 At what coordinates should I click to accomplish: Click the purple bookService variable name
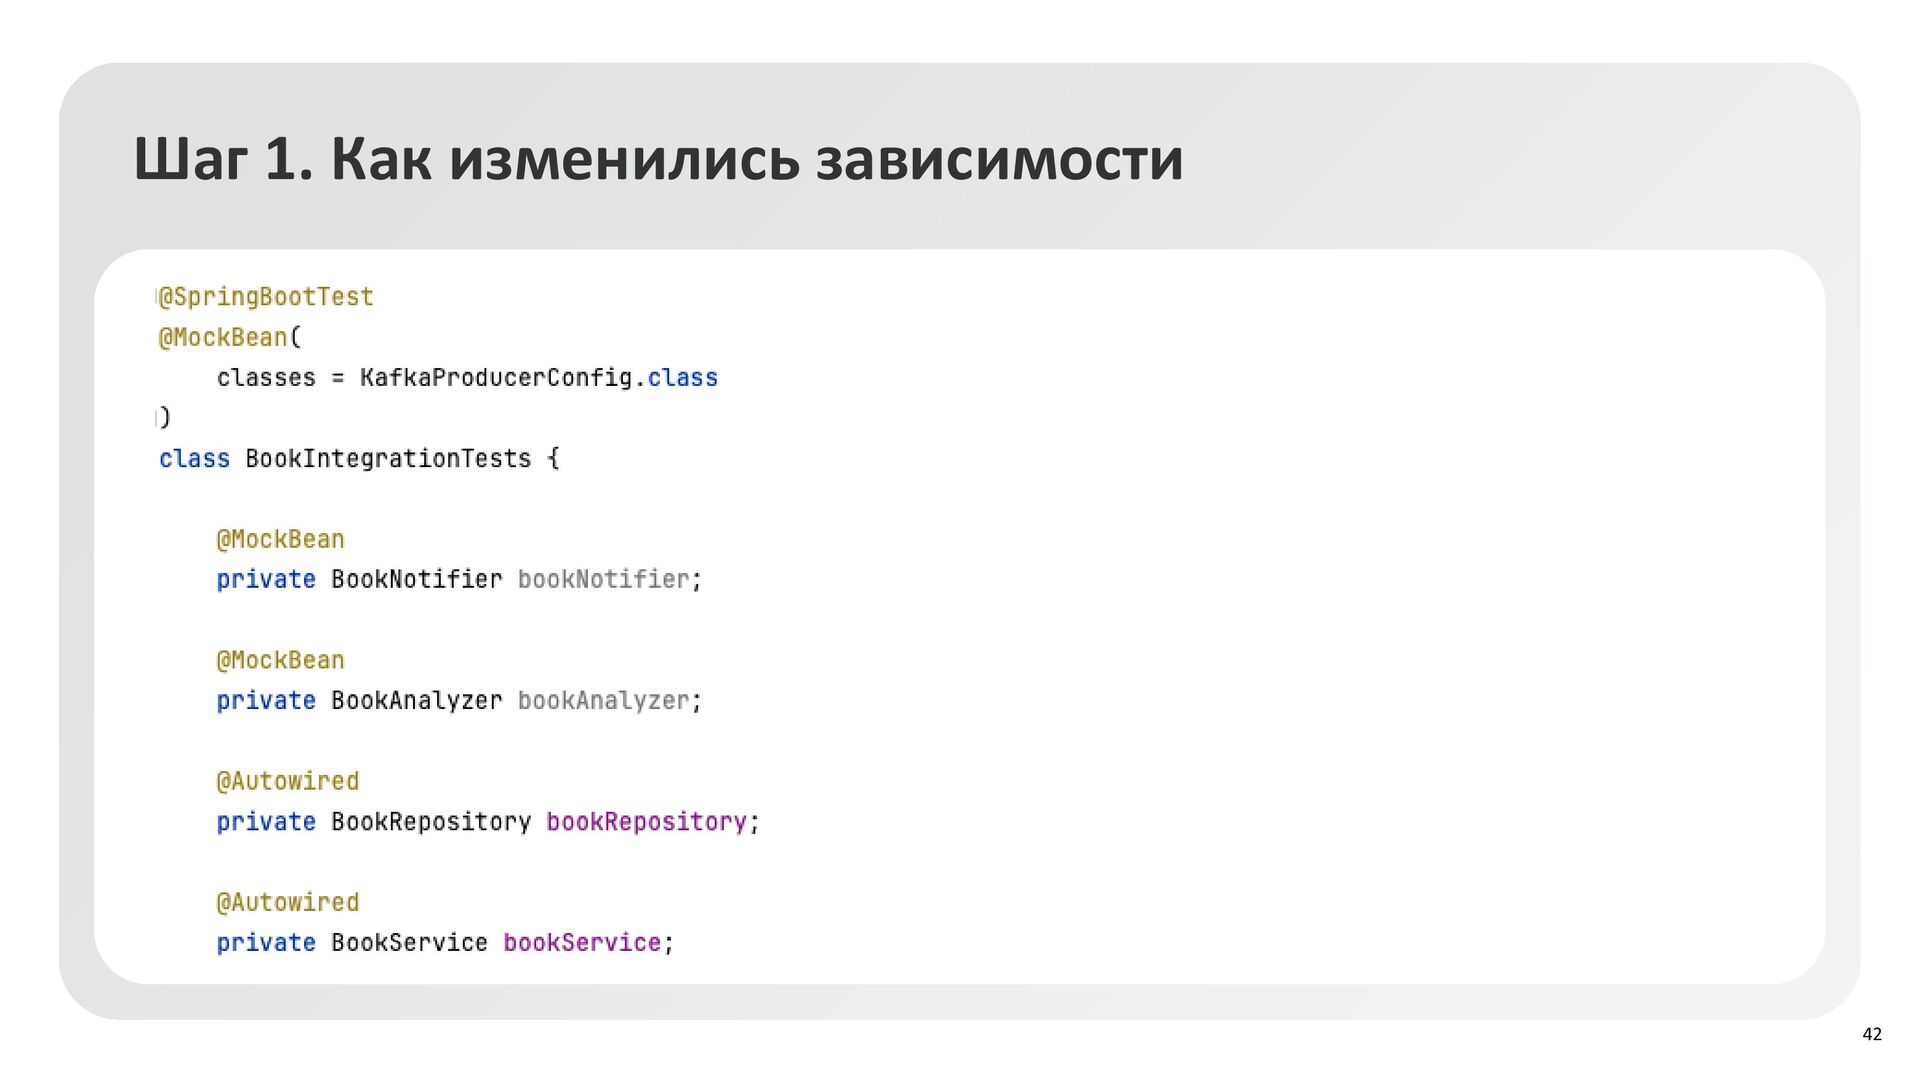581,943
